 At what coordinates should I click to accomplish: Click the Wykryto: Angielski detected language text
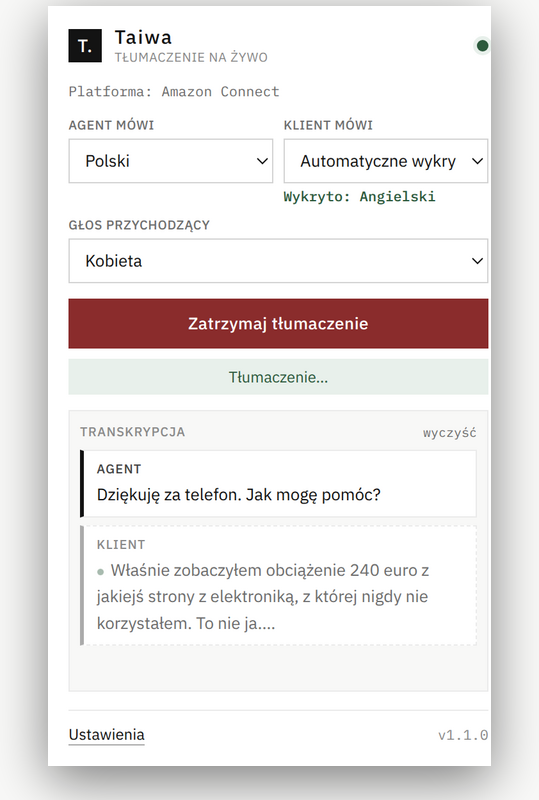click(359, 196)
